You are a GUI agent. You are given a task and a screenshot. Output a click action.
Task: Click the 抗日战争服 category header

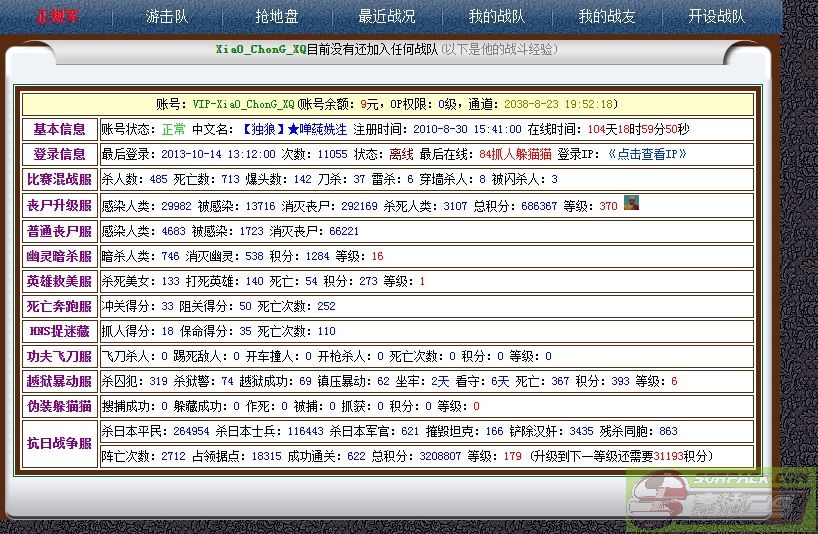[x=60, y=443]
